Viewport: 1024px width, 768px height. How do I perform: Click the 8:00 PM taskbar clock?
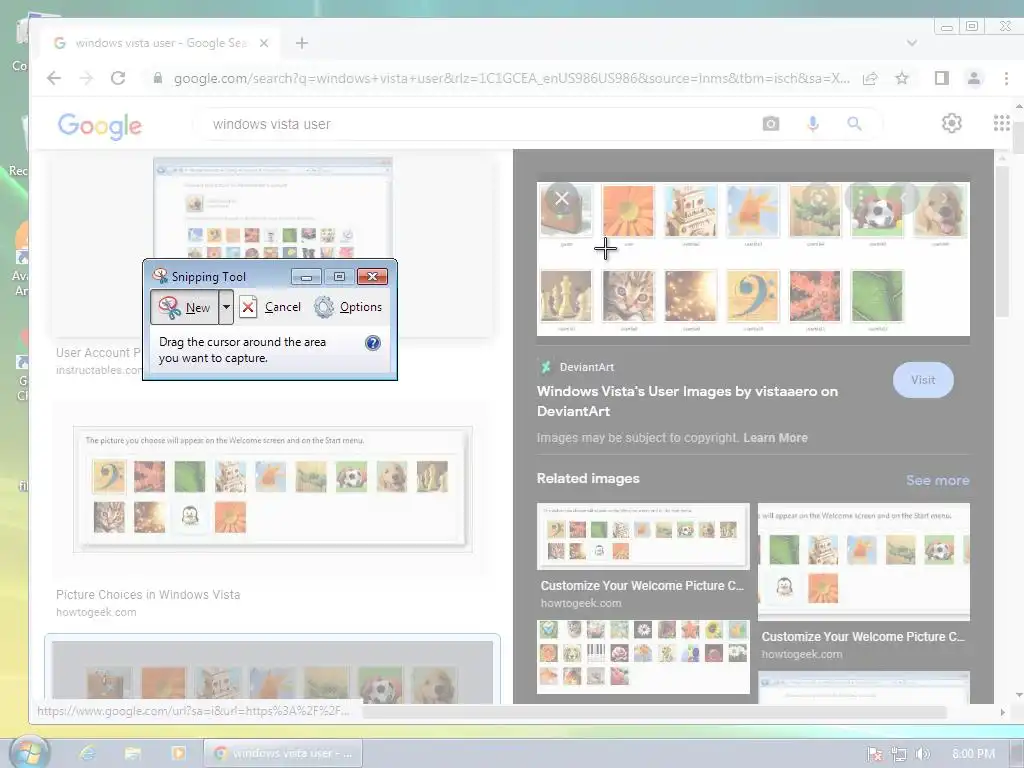click(973, 754)
